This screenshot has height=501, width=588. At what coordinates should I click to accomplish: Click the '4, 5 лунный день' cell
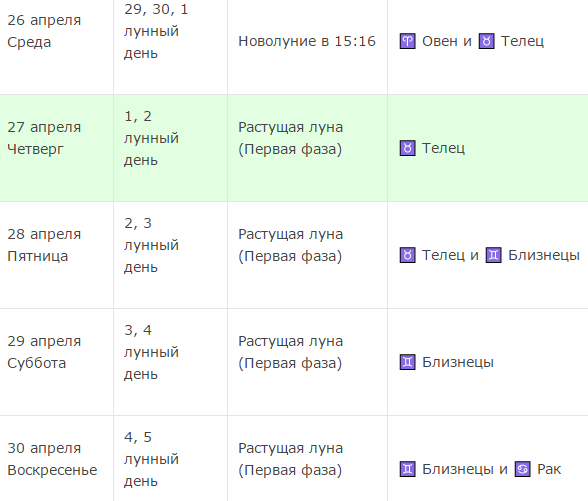point(171,458)
